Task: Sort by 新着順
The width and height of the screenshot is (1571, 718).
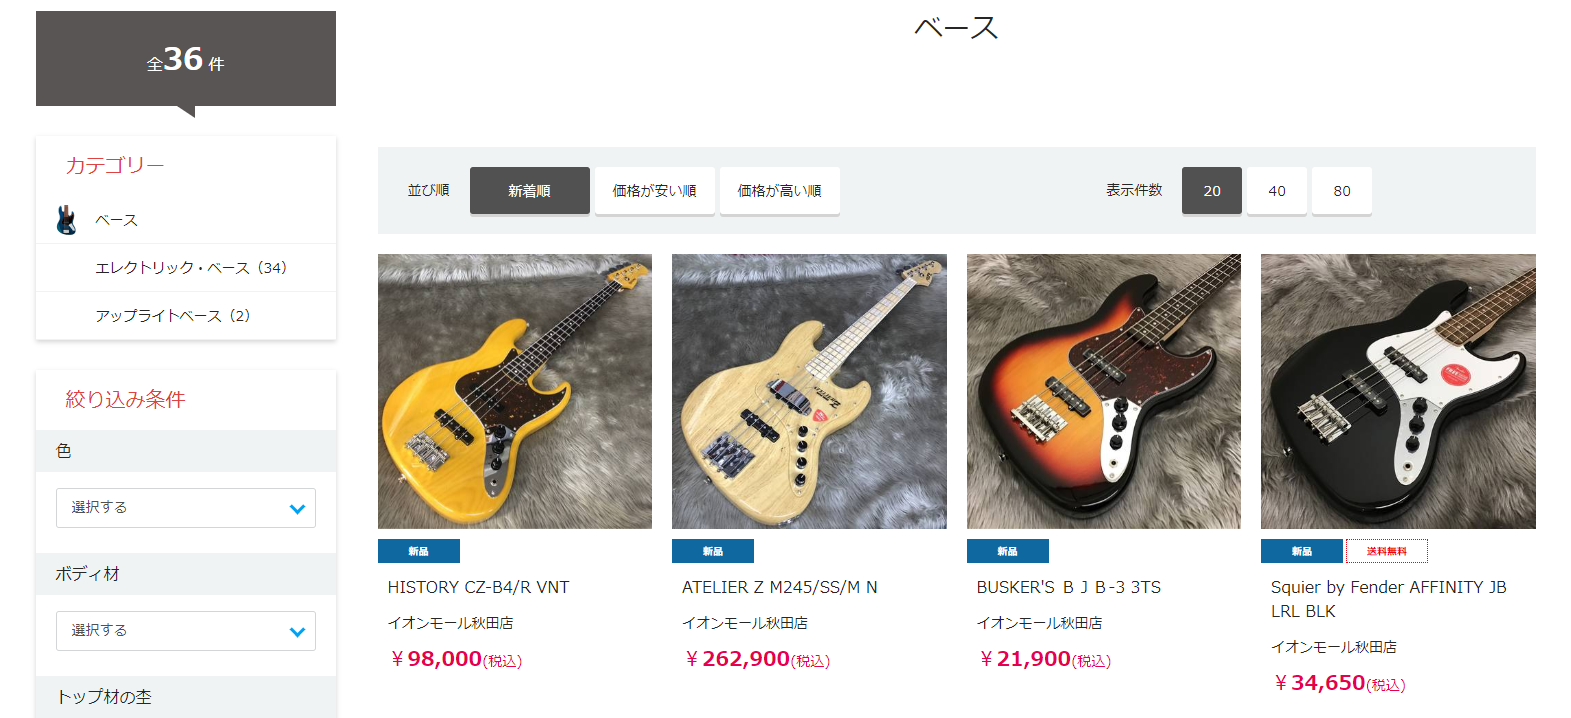Action: coord(530,191)
